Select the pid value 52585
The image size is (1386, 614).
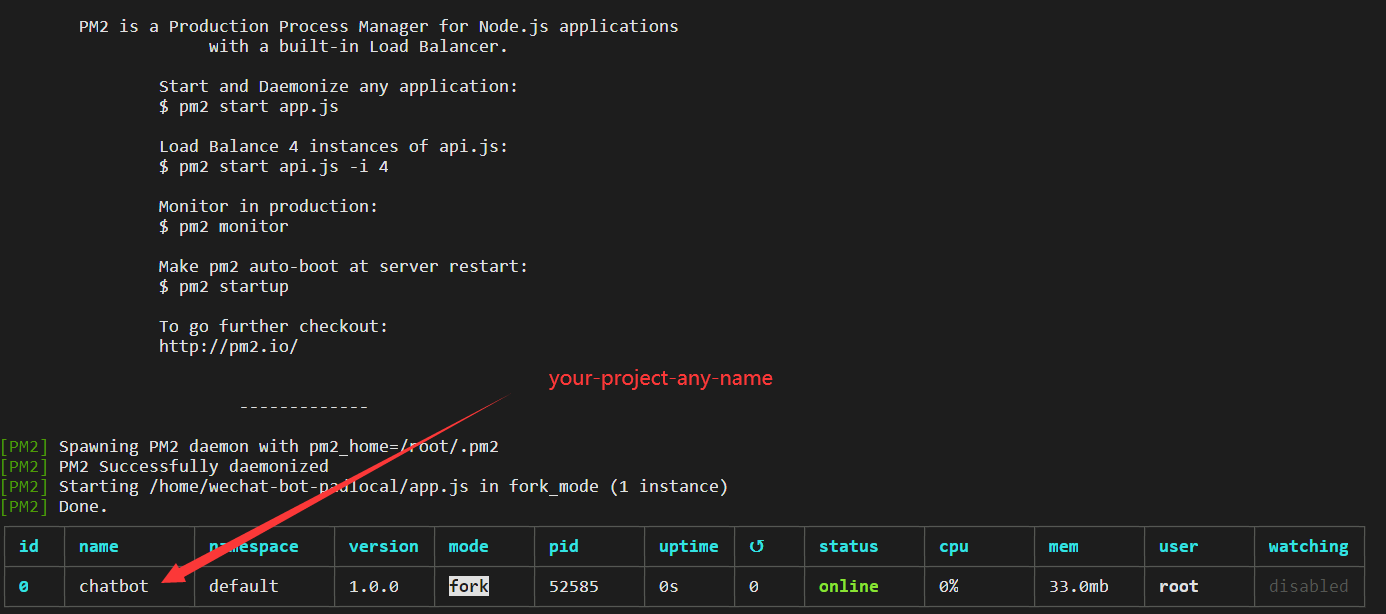tap(573, 586)
